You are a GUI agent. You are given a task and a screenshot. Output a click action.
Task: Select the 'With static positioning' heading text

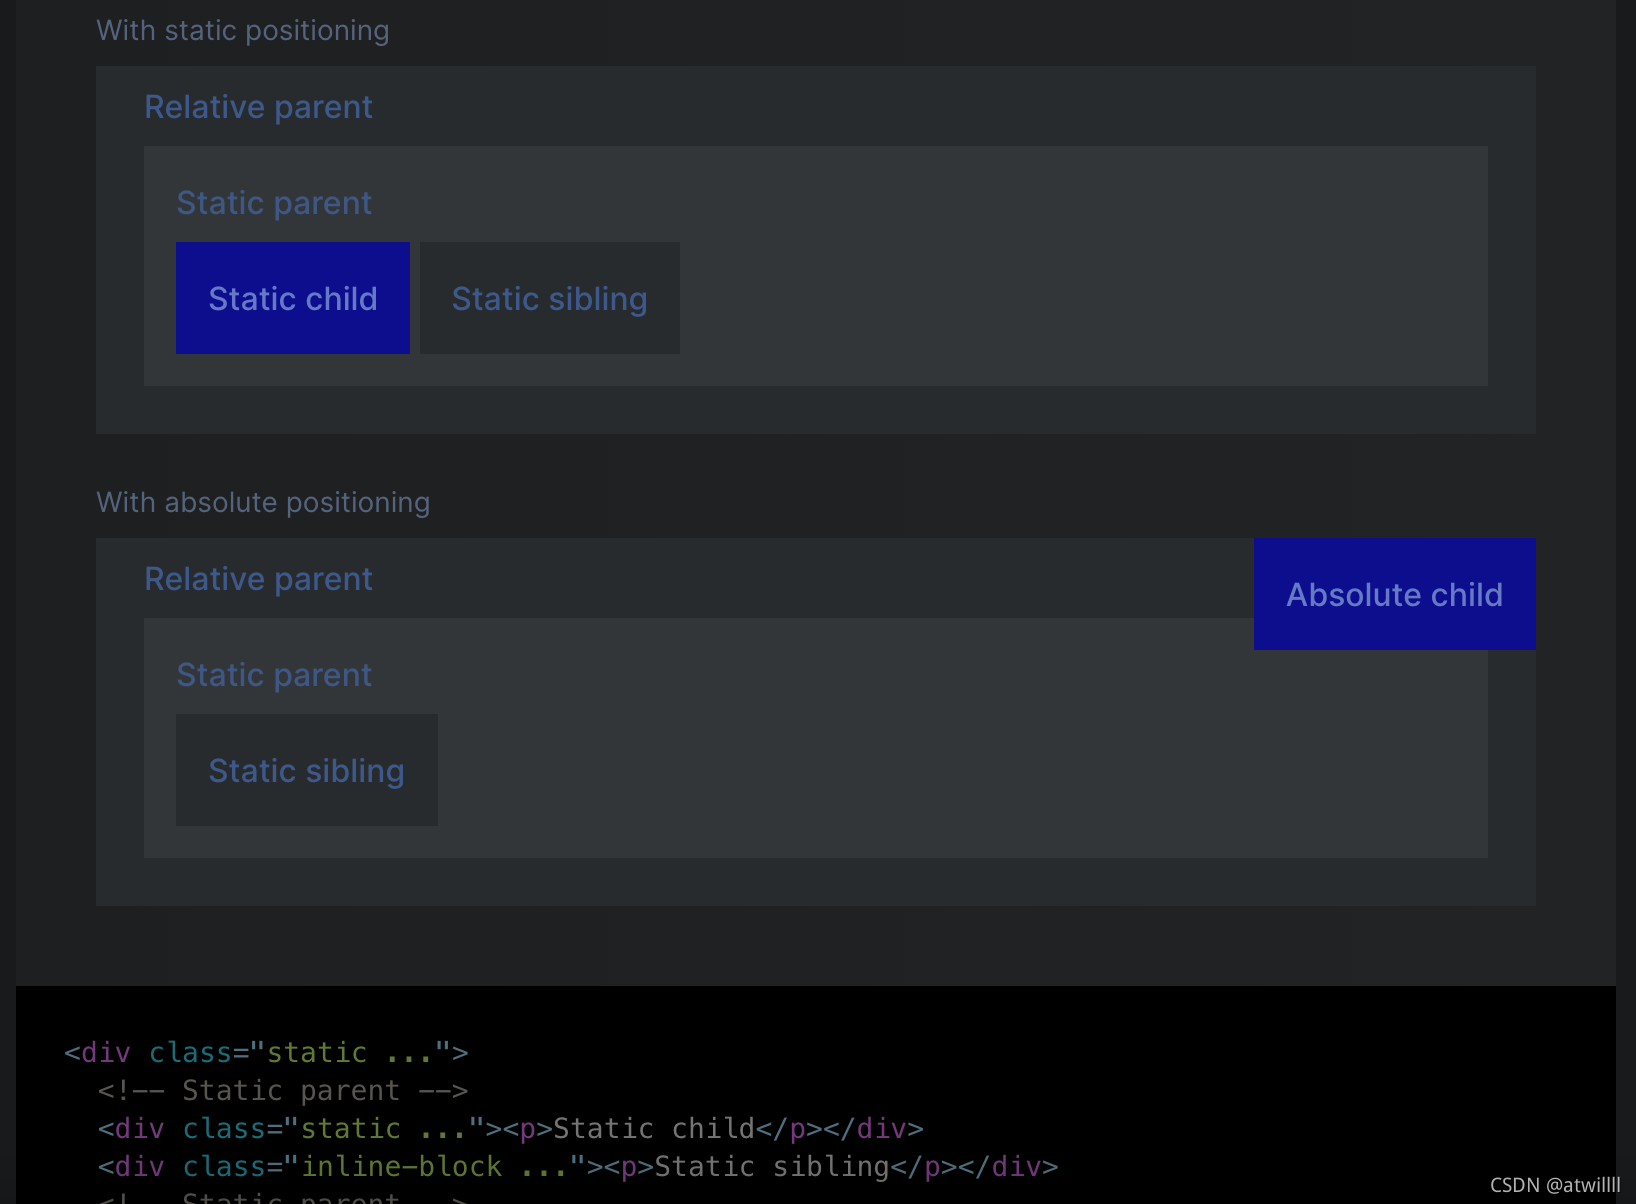243,31
